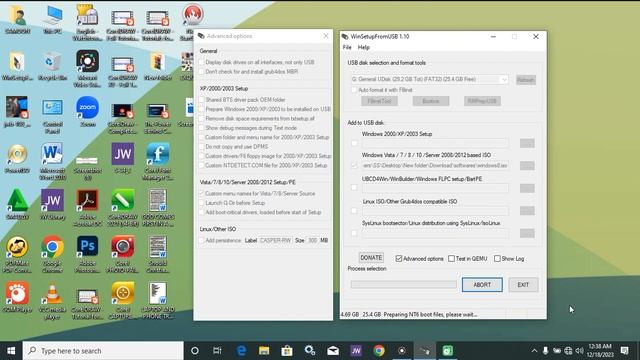Select the GOM Player desktop shortcut
This screenshot has width=640, height=360.
(17, 297)
